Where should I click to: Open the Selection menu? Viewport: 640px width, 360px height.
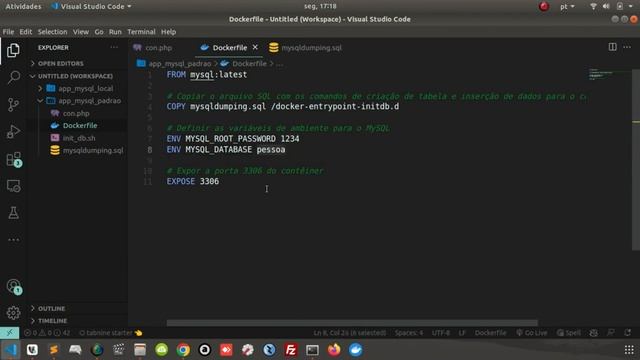click(x=52, y=31)
